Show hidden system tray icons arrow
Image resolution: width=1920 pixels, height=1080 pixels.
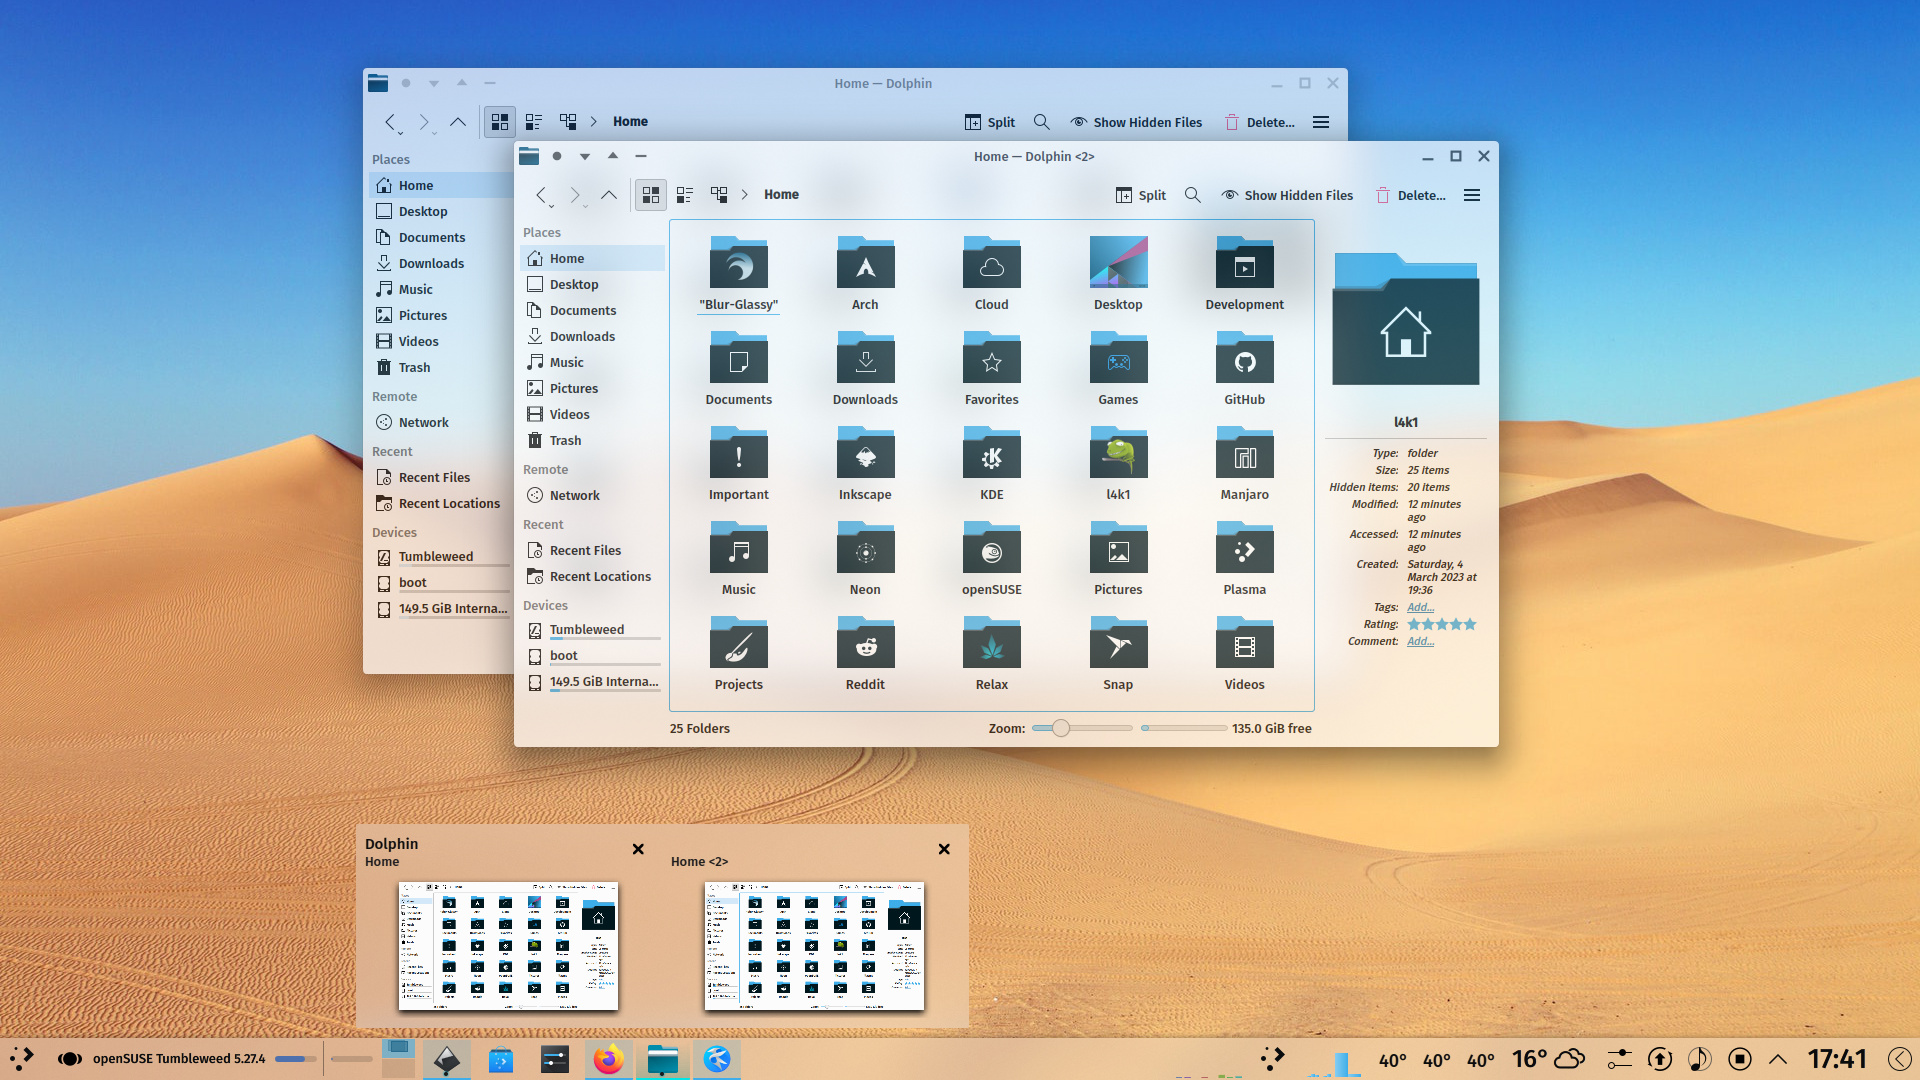[1778, 1059]
